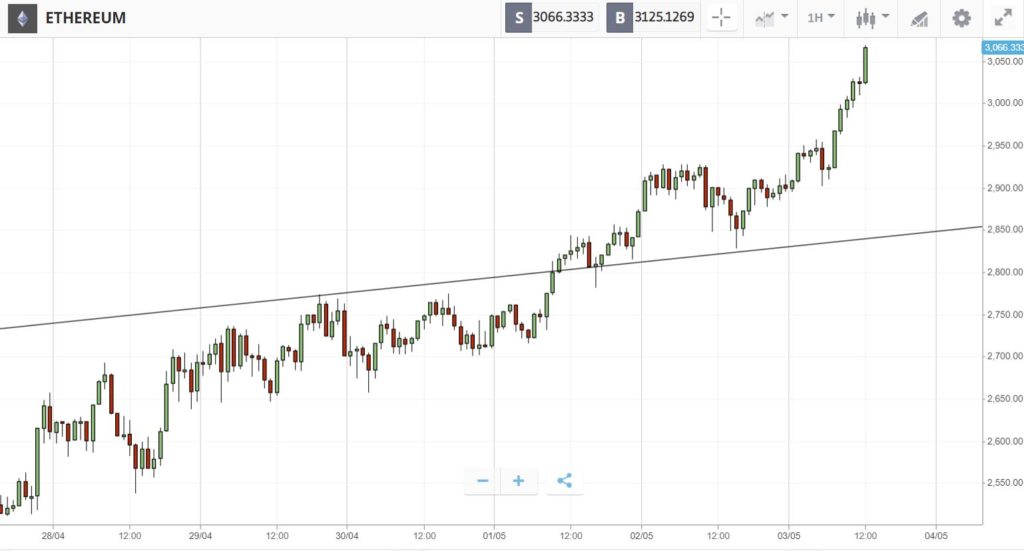This screenshot has width=1024, height=551.
Task: Click the latest green candlestick
Action: [x=865, y=64]
